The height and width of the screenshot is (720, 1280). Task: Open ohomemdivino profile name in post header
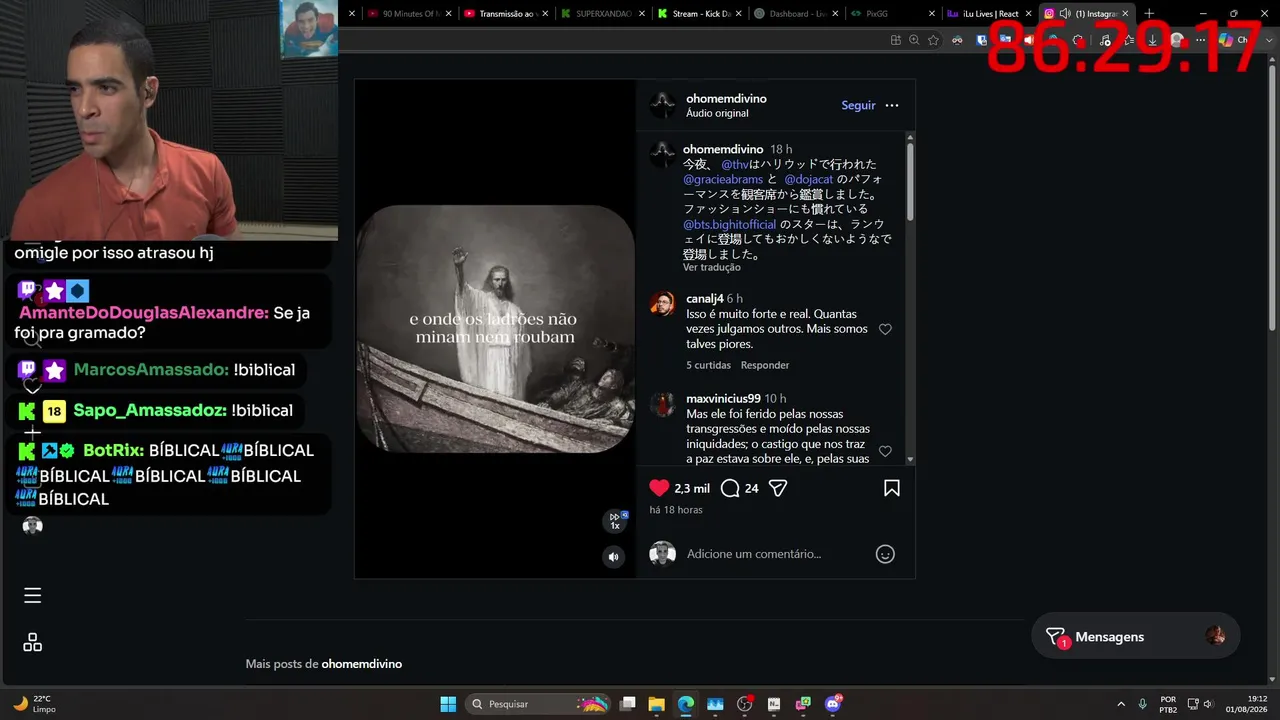pos(726,99)
